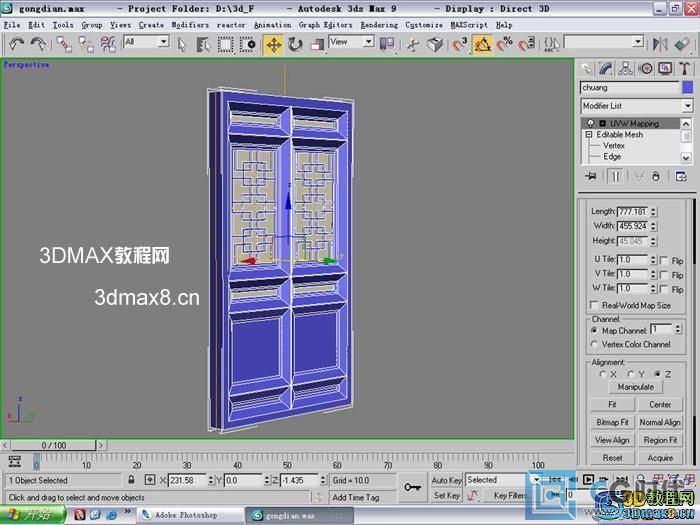Viewport: 700px width, 525px height.
Task: Select the Select and Move tool
Action: pos(273,44)
